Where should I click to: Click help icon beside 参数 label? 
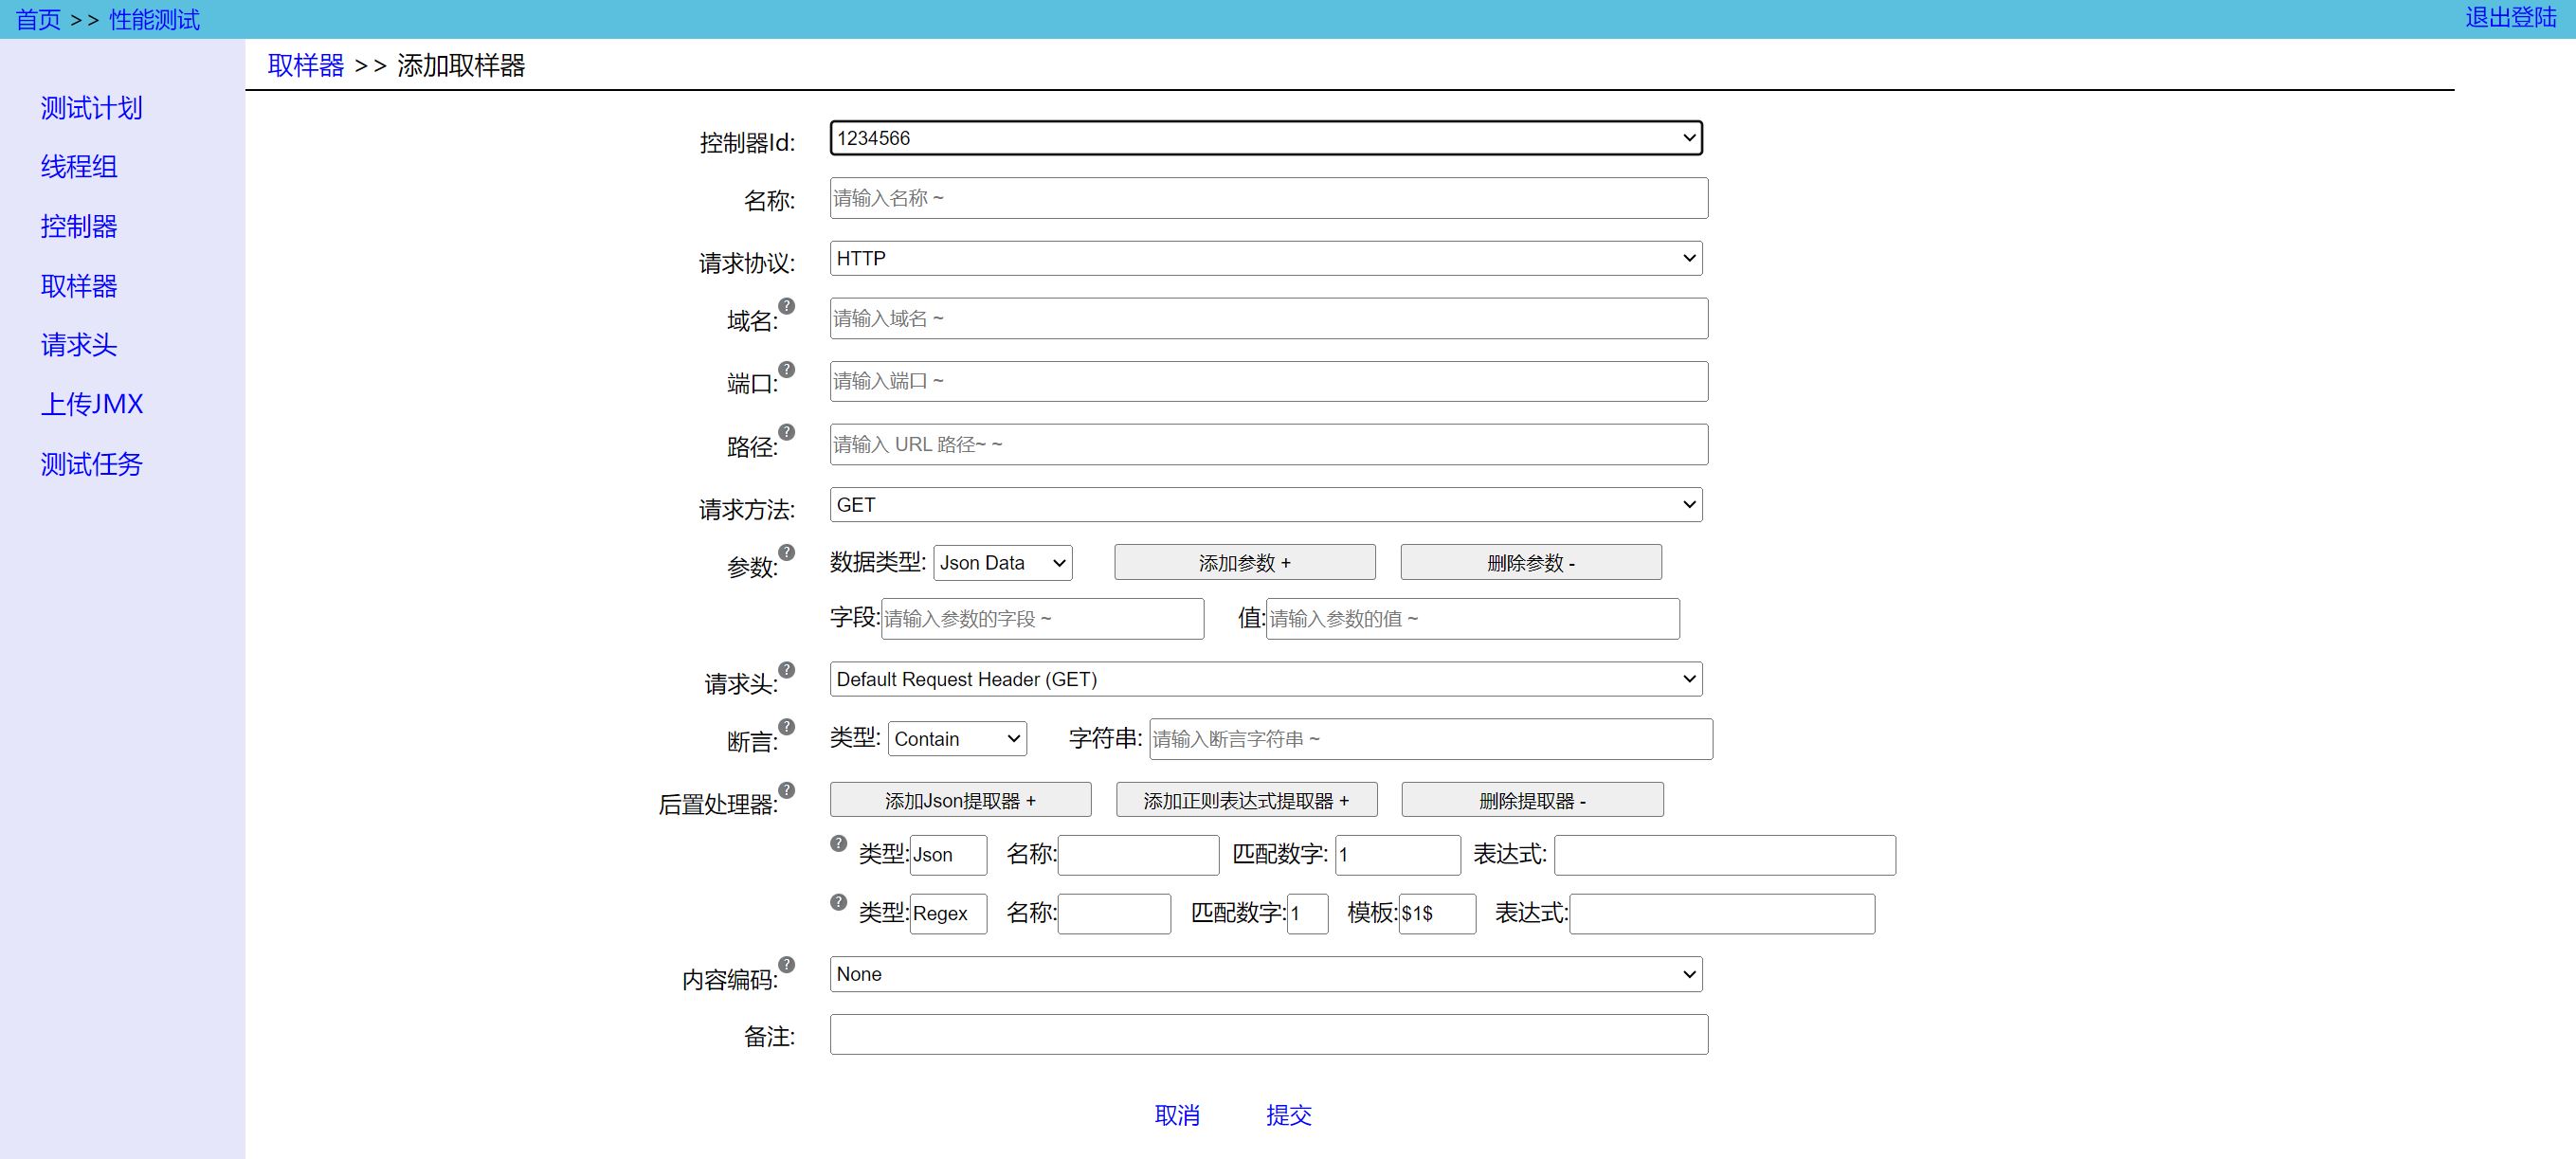pos(787,552)
